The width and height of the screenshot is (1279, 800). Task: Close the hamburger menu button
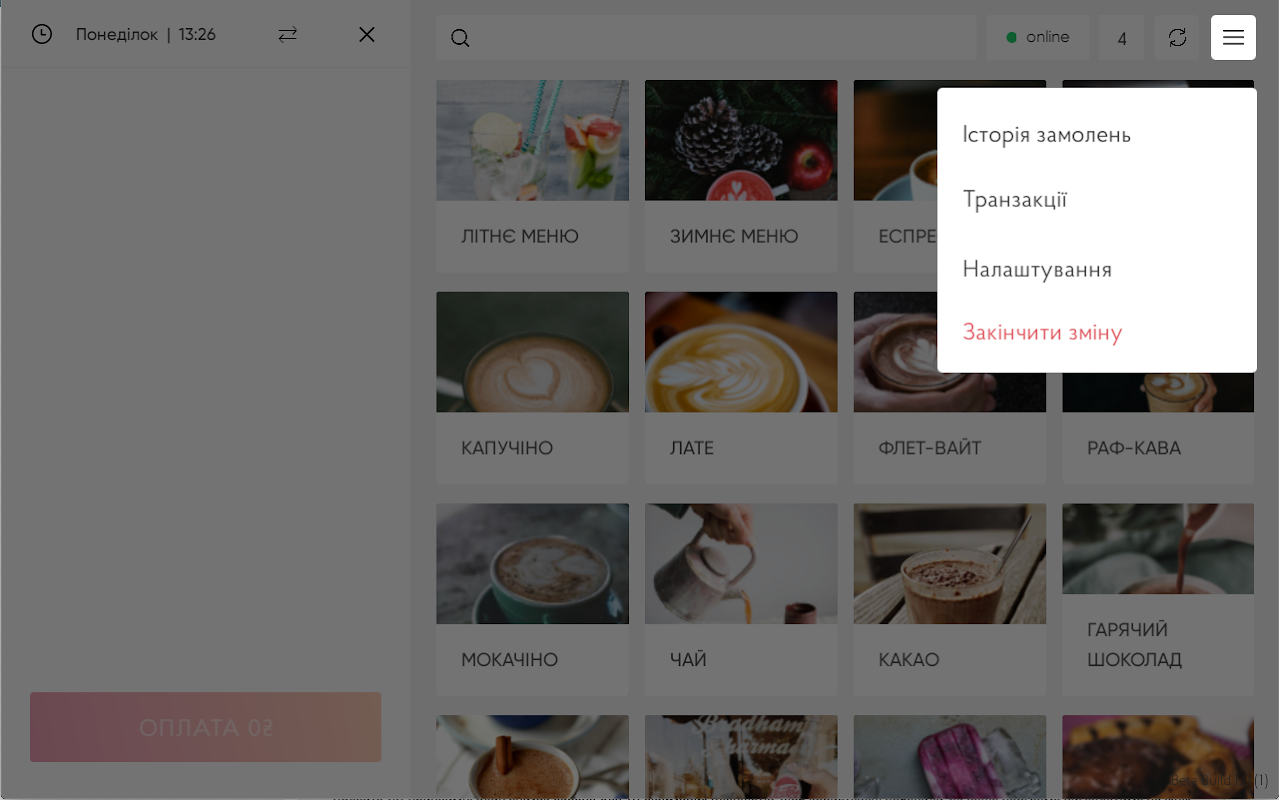coord(1233,37)
